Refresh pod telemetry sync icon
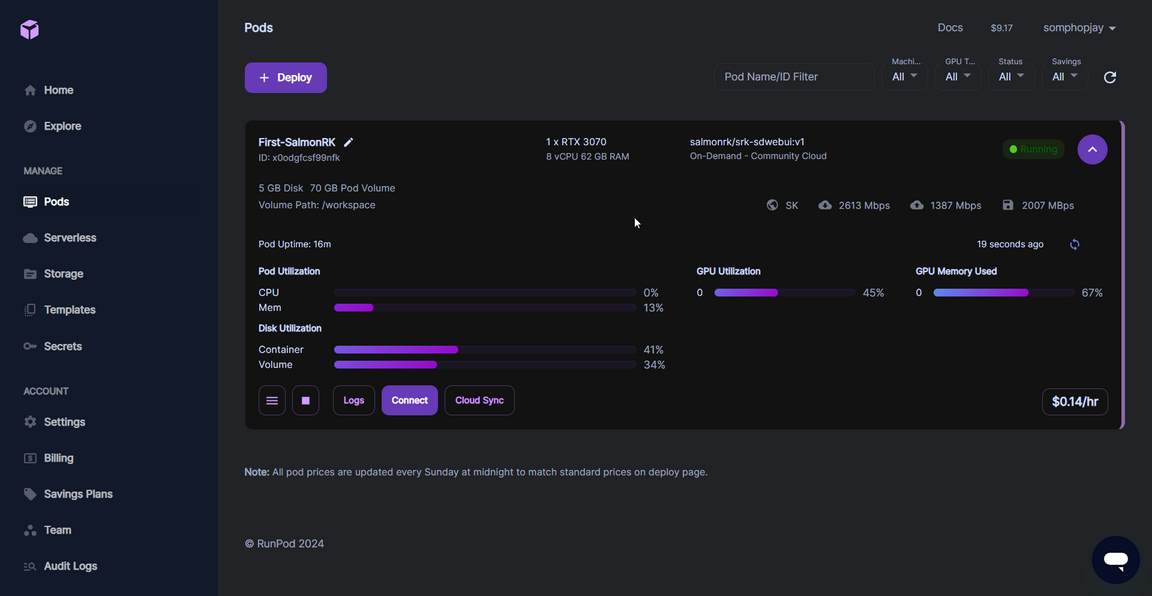The image size is (1152, 596). (1075, 244)
